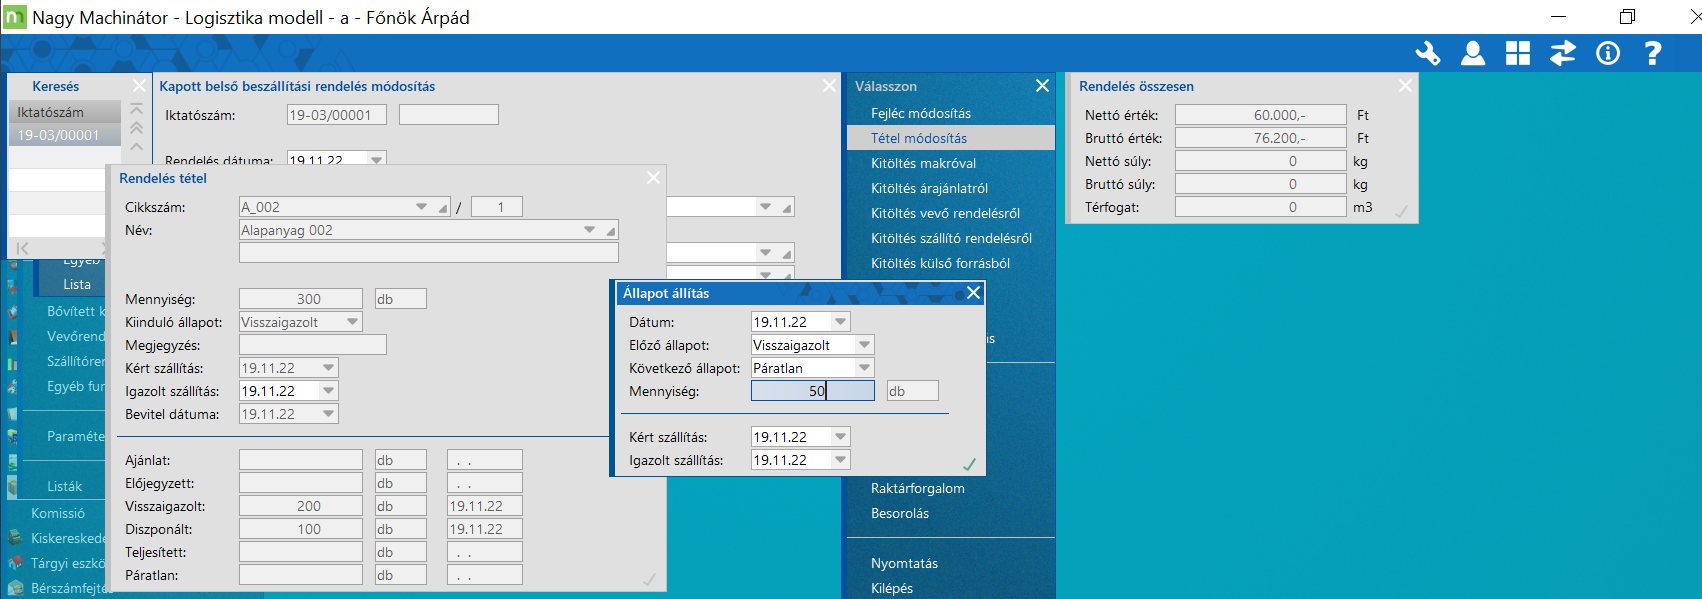
Task: Click the swap arrows icon in the header
Action: 1563,53
